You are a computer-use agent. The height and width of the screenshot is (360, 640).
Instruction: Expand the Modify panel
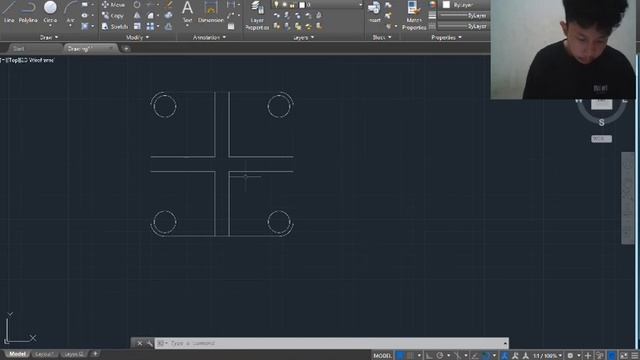pos(138,37)
